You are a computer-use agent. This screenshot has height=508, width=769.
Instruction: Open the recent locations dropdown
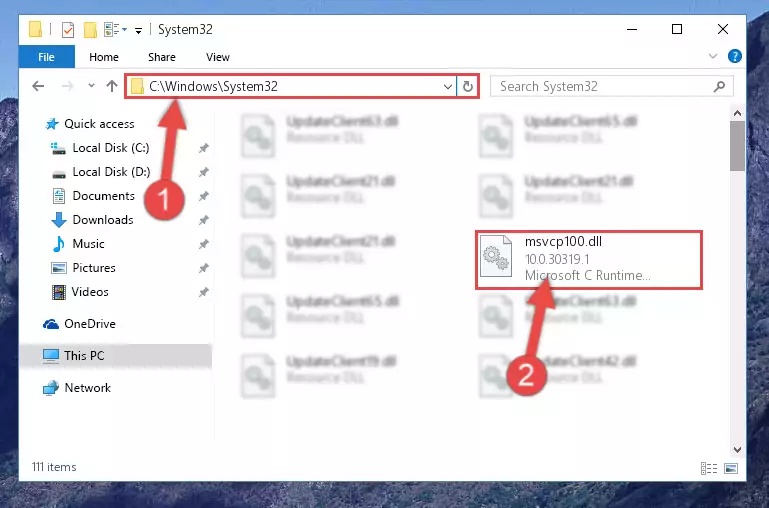(x=91, y=86)
